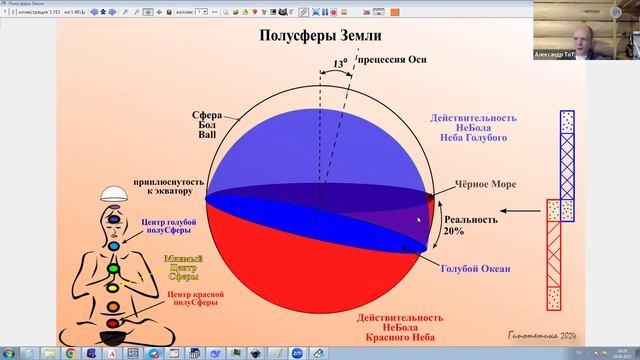Open the Inkscape black diamond taskbar icon
The height and width of the screenshot is (360, 640).
pyautogui.click(x=256, y=353)
